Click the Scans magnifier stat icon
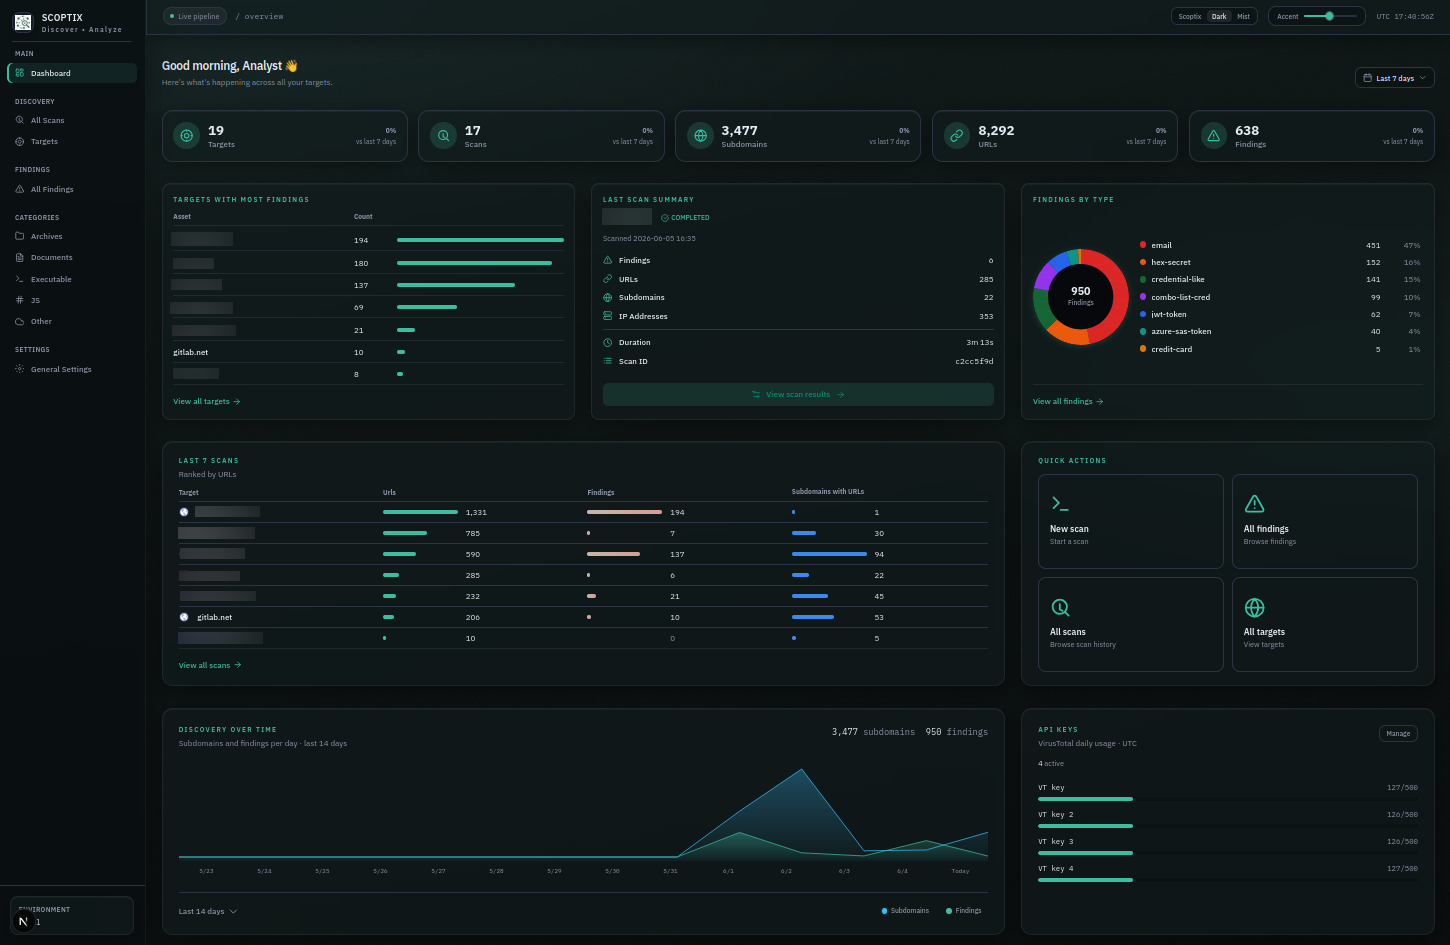 443,136
